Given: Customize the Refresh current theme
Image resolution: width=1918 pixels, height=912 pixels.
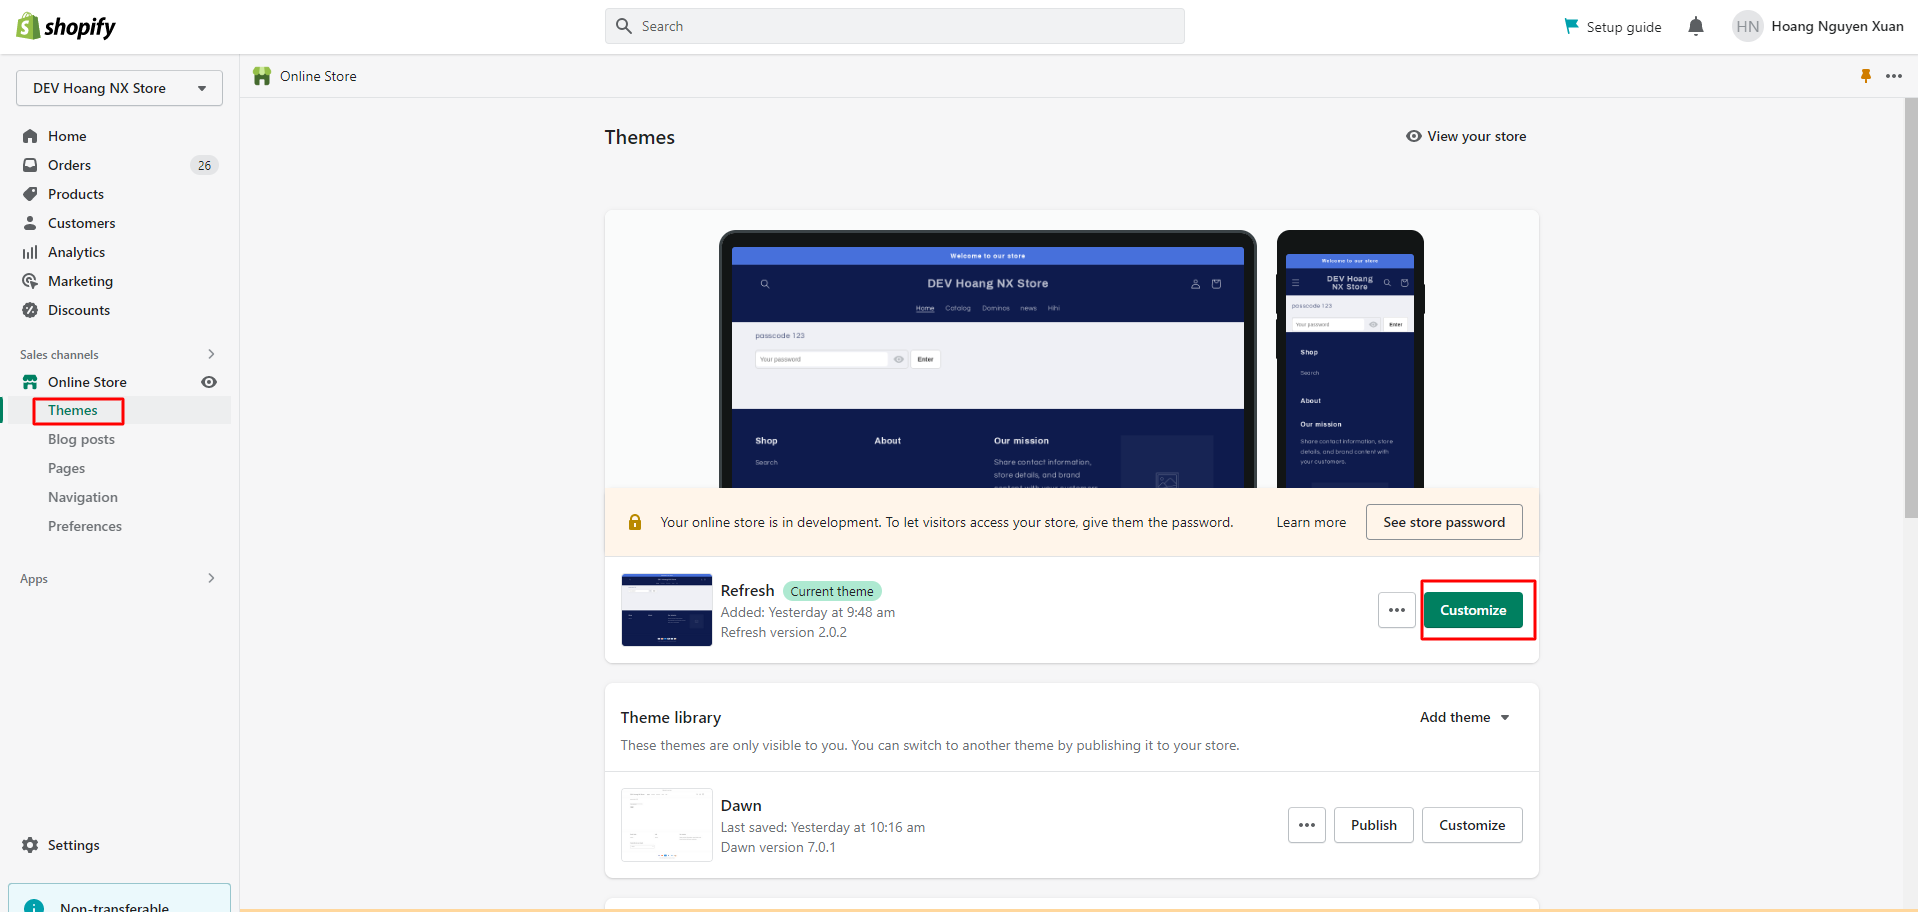Looking at the screenshot, I should 1473,610.
